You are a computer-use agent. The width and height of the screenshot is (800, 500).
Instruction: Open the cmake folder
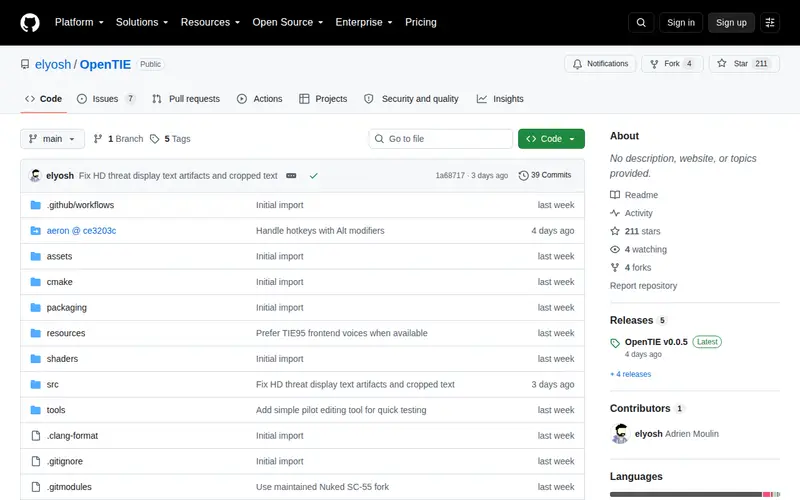pos(59,282)
